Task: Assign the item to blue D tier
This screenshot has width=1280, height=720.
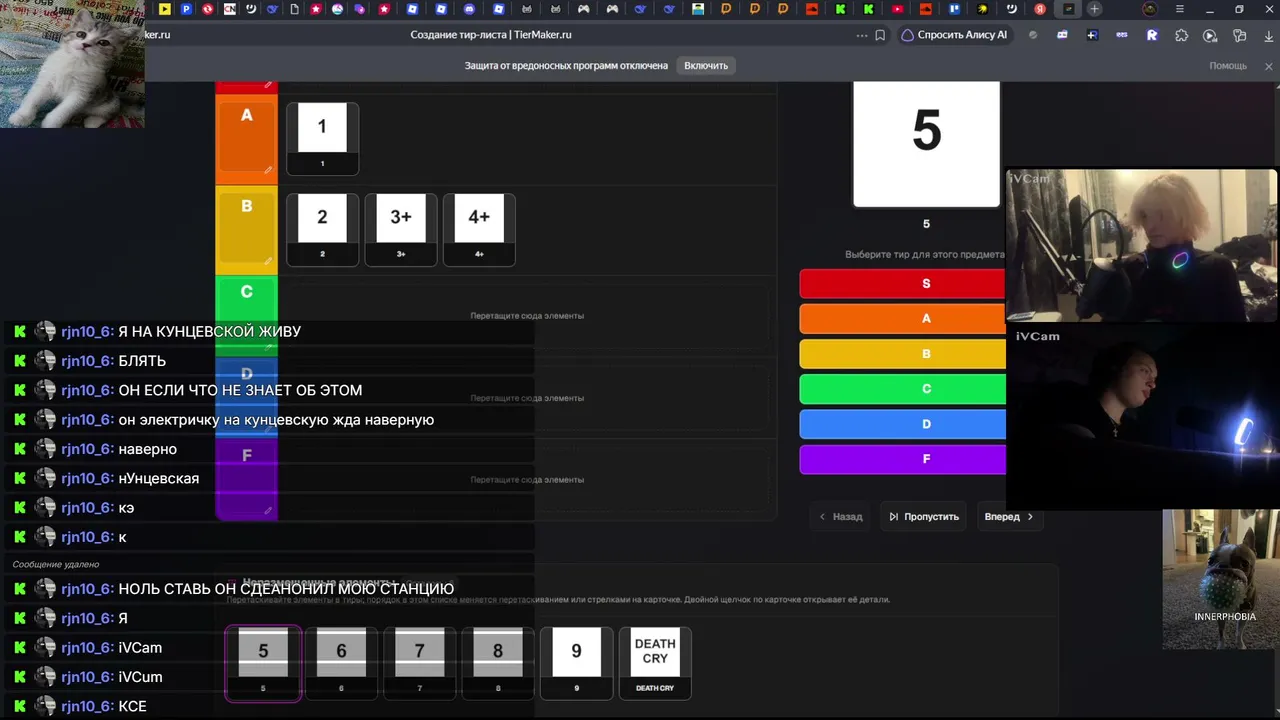Action: (902, 424)
